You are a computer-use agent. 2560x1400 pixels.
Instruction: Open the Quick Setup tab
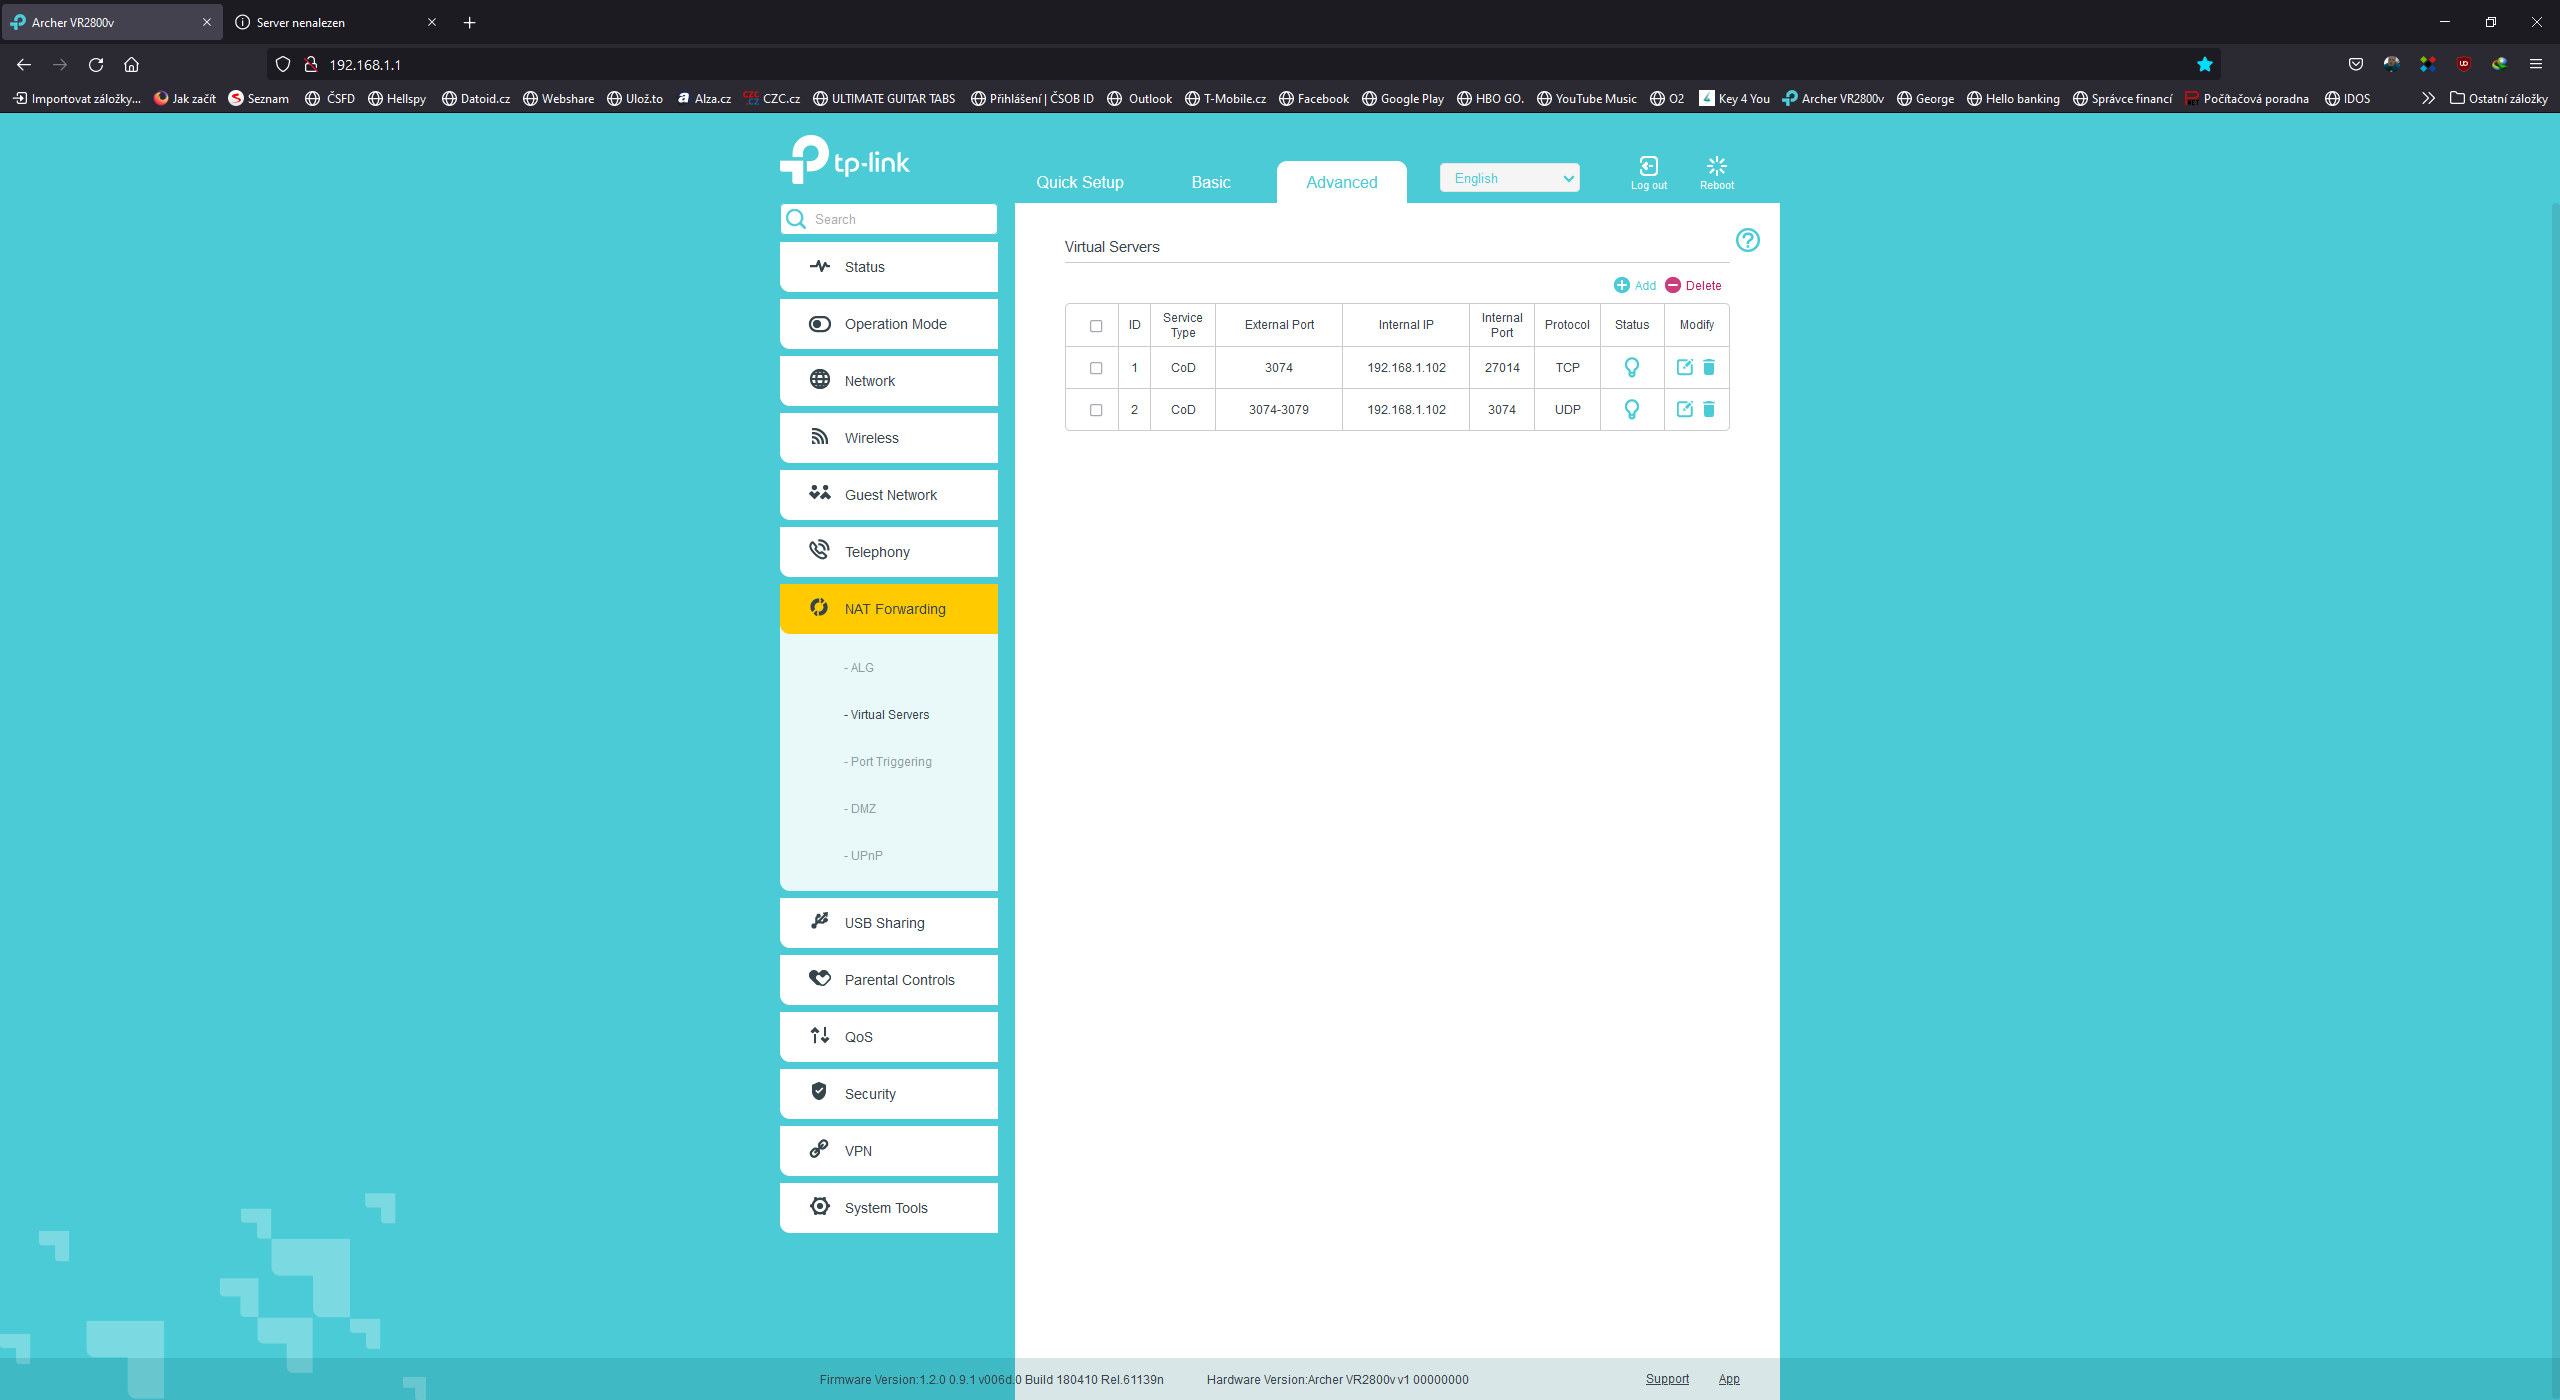(1079, 182)
